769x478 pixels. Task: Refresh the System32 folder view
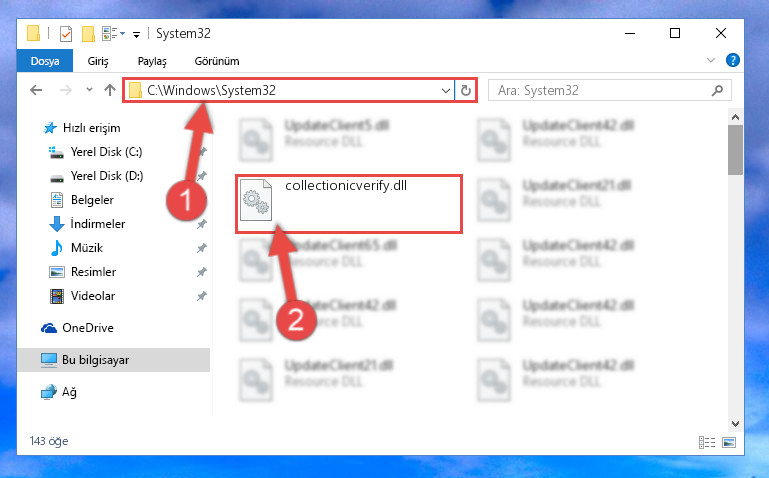click(465, 90)
